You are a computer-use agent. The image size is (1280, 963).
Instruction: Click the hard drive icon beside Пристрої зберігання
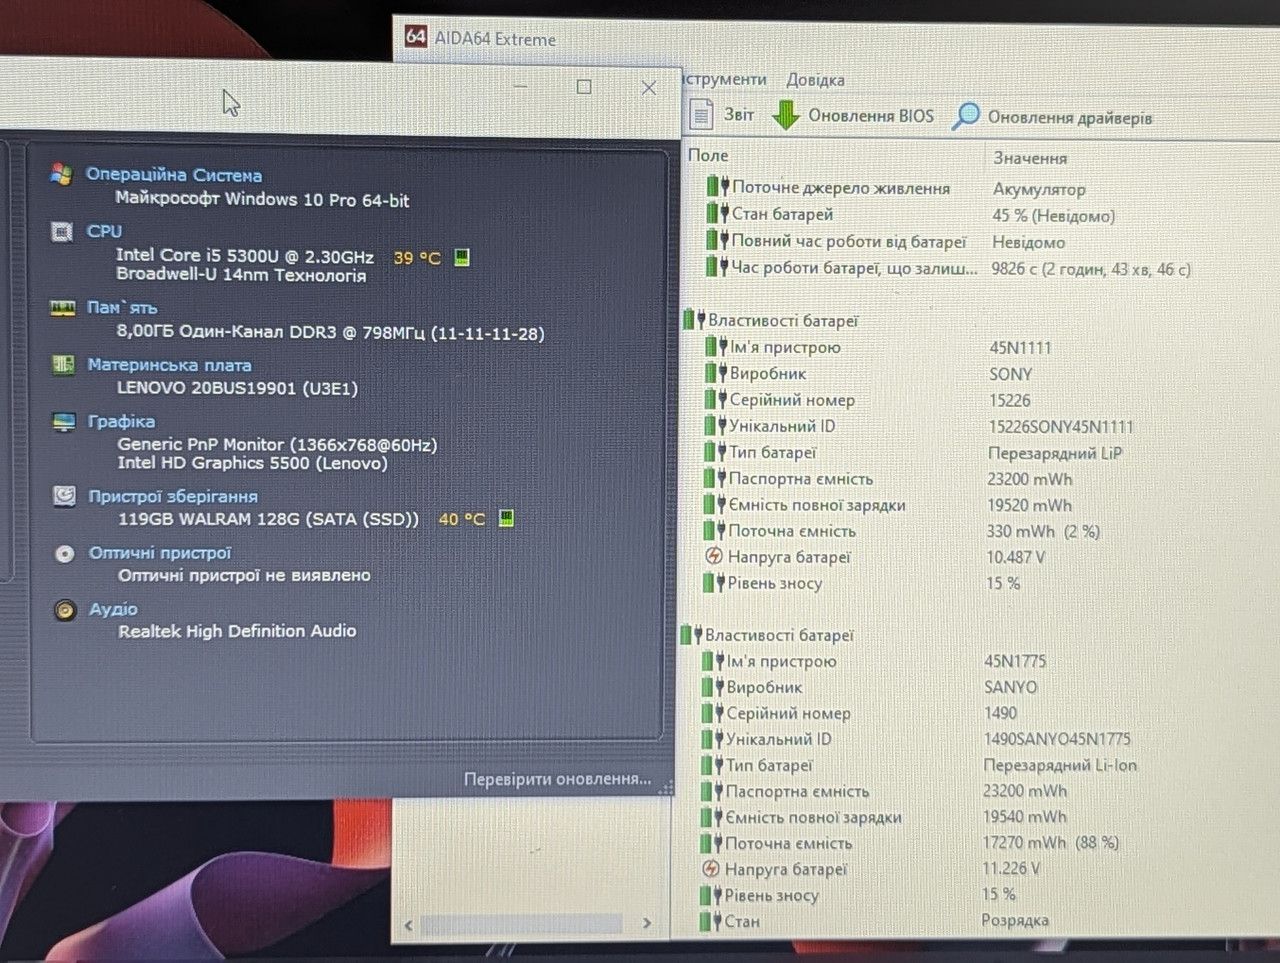click(x=64, y=496)
